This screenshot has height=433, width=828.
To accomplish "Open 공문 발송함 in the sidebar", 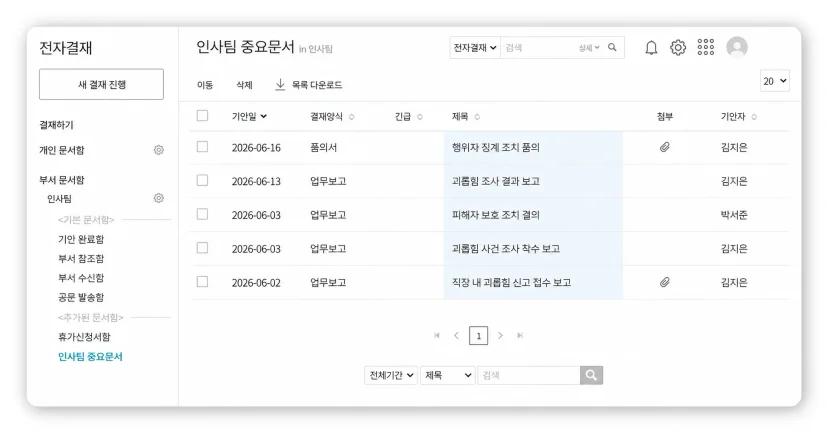I will pyautogui.click(x=81, y=297).
